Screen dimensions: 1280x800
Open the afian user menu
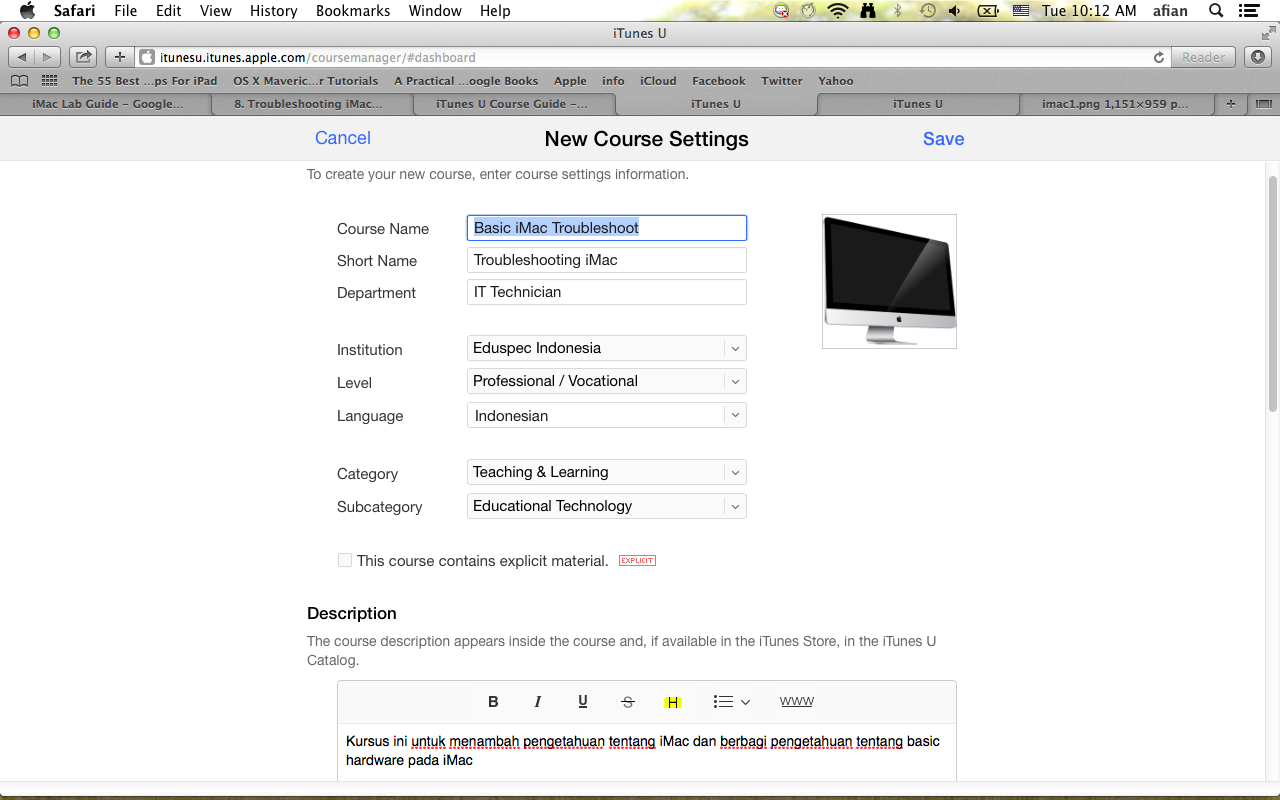coord(1169,11)
